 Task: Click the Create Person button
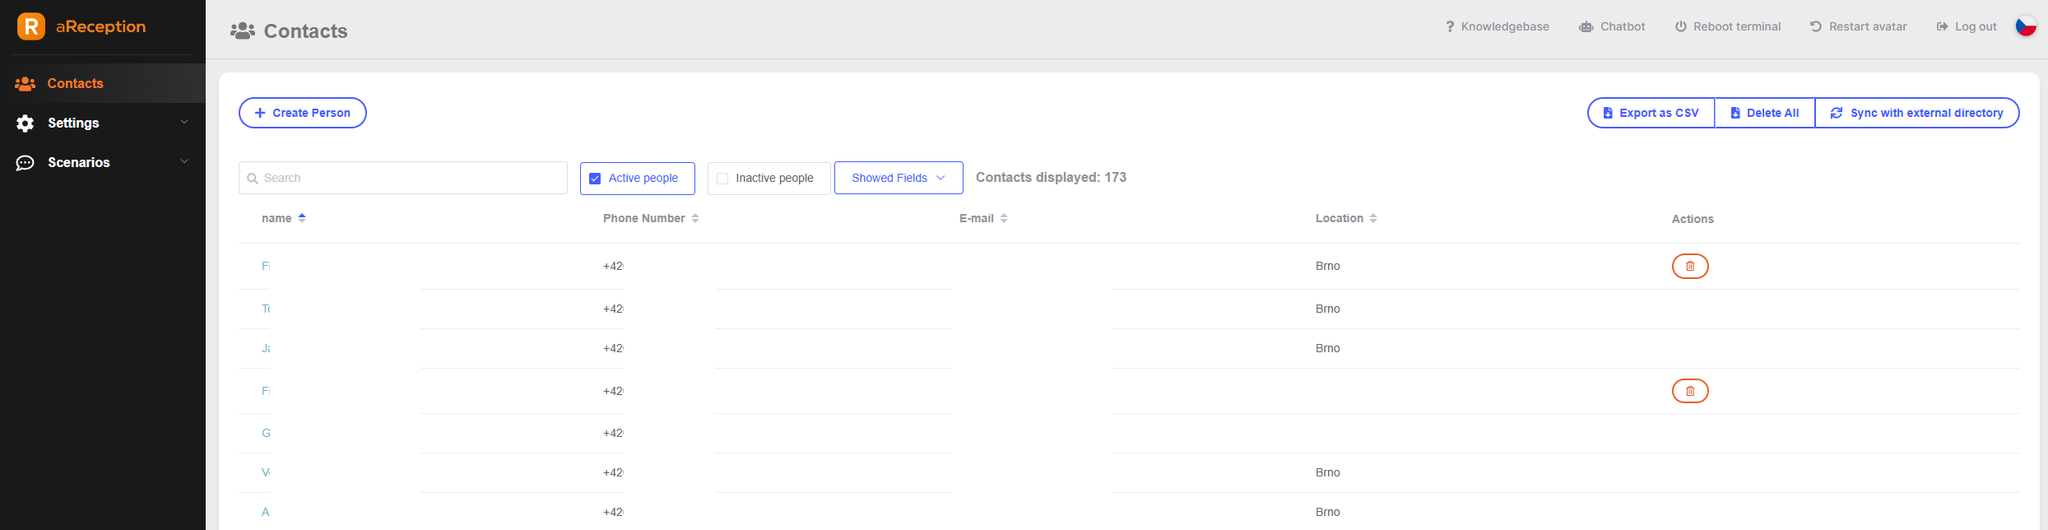(x=302, y=113)
